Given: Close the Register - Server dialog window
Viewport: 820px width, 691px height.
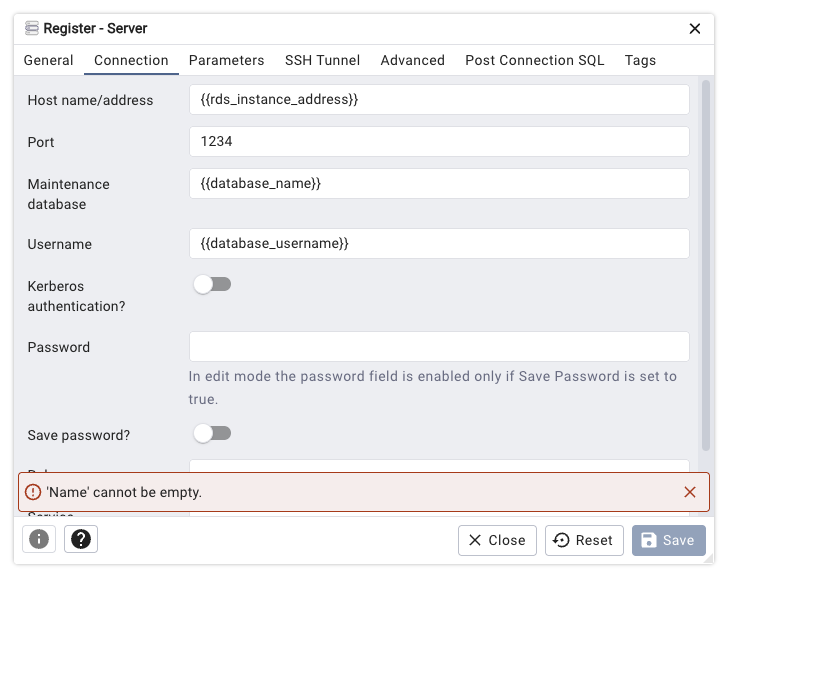Looking at the screenshot, I should tap(695, 29).
